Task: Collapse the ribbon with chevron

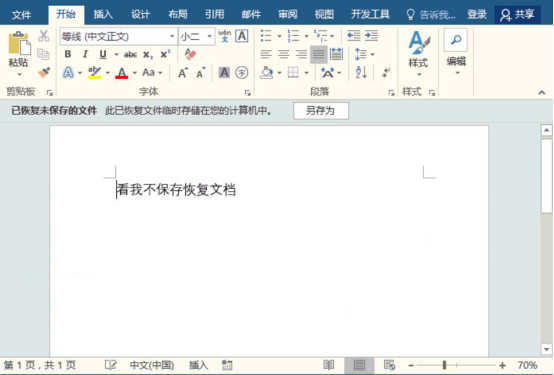Action: pos(542,92)
